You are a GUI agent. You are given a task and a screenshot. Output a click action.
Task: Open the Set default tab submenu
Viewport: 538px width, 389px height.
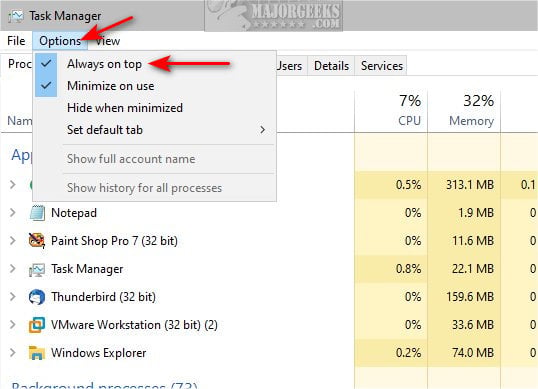pos(154,130)
